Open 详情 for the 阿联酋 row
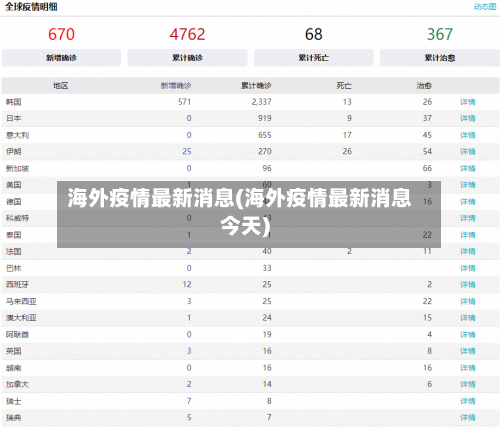Screen dimensions: 500x430 [468, 335]
